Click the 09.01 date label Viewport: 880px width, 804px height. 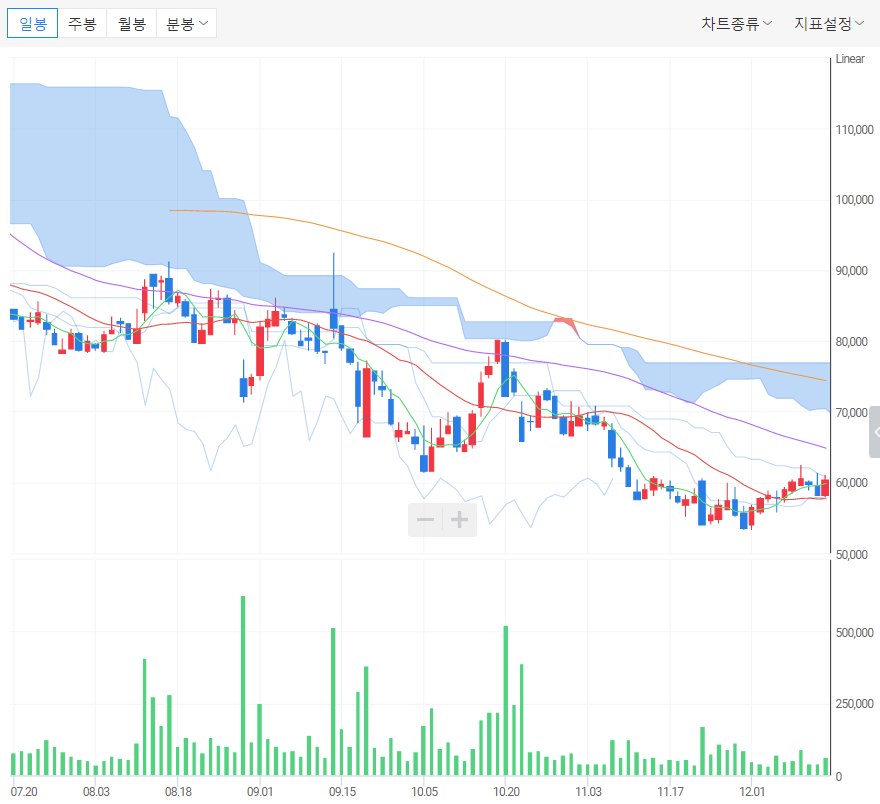260,792
